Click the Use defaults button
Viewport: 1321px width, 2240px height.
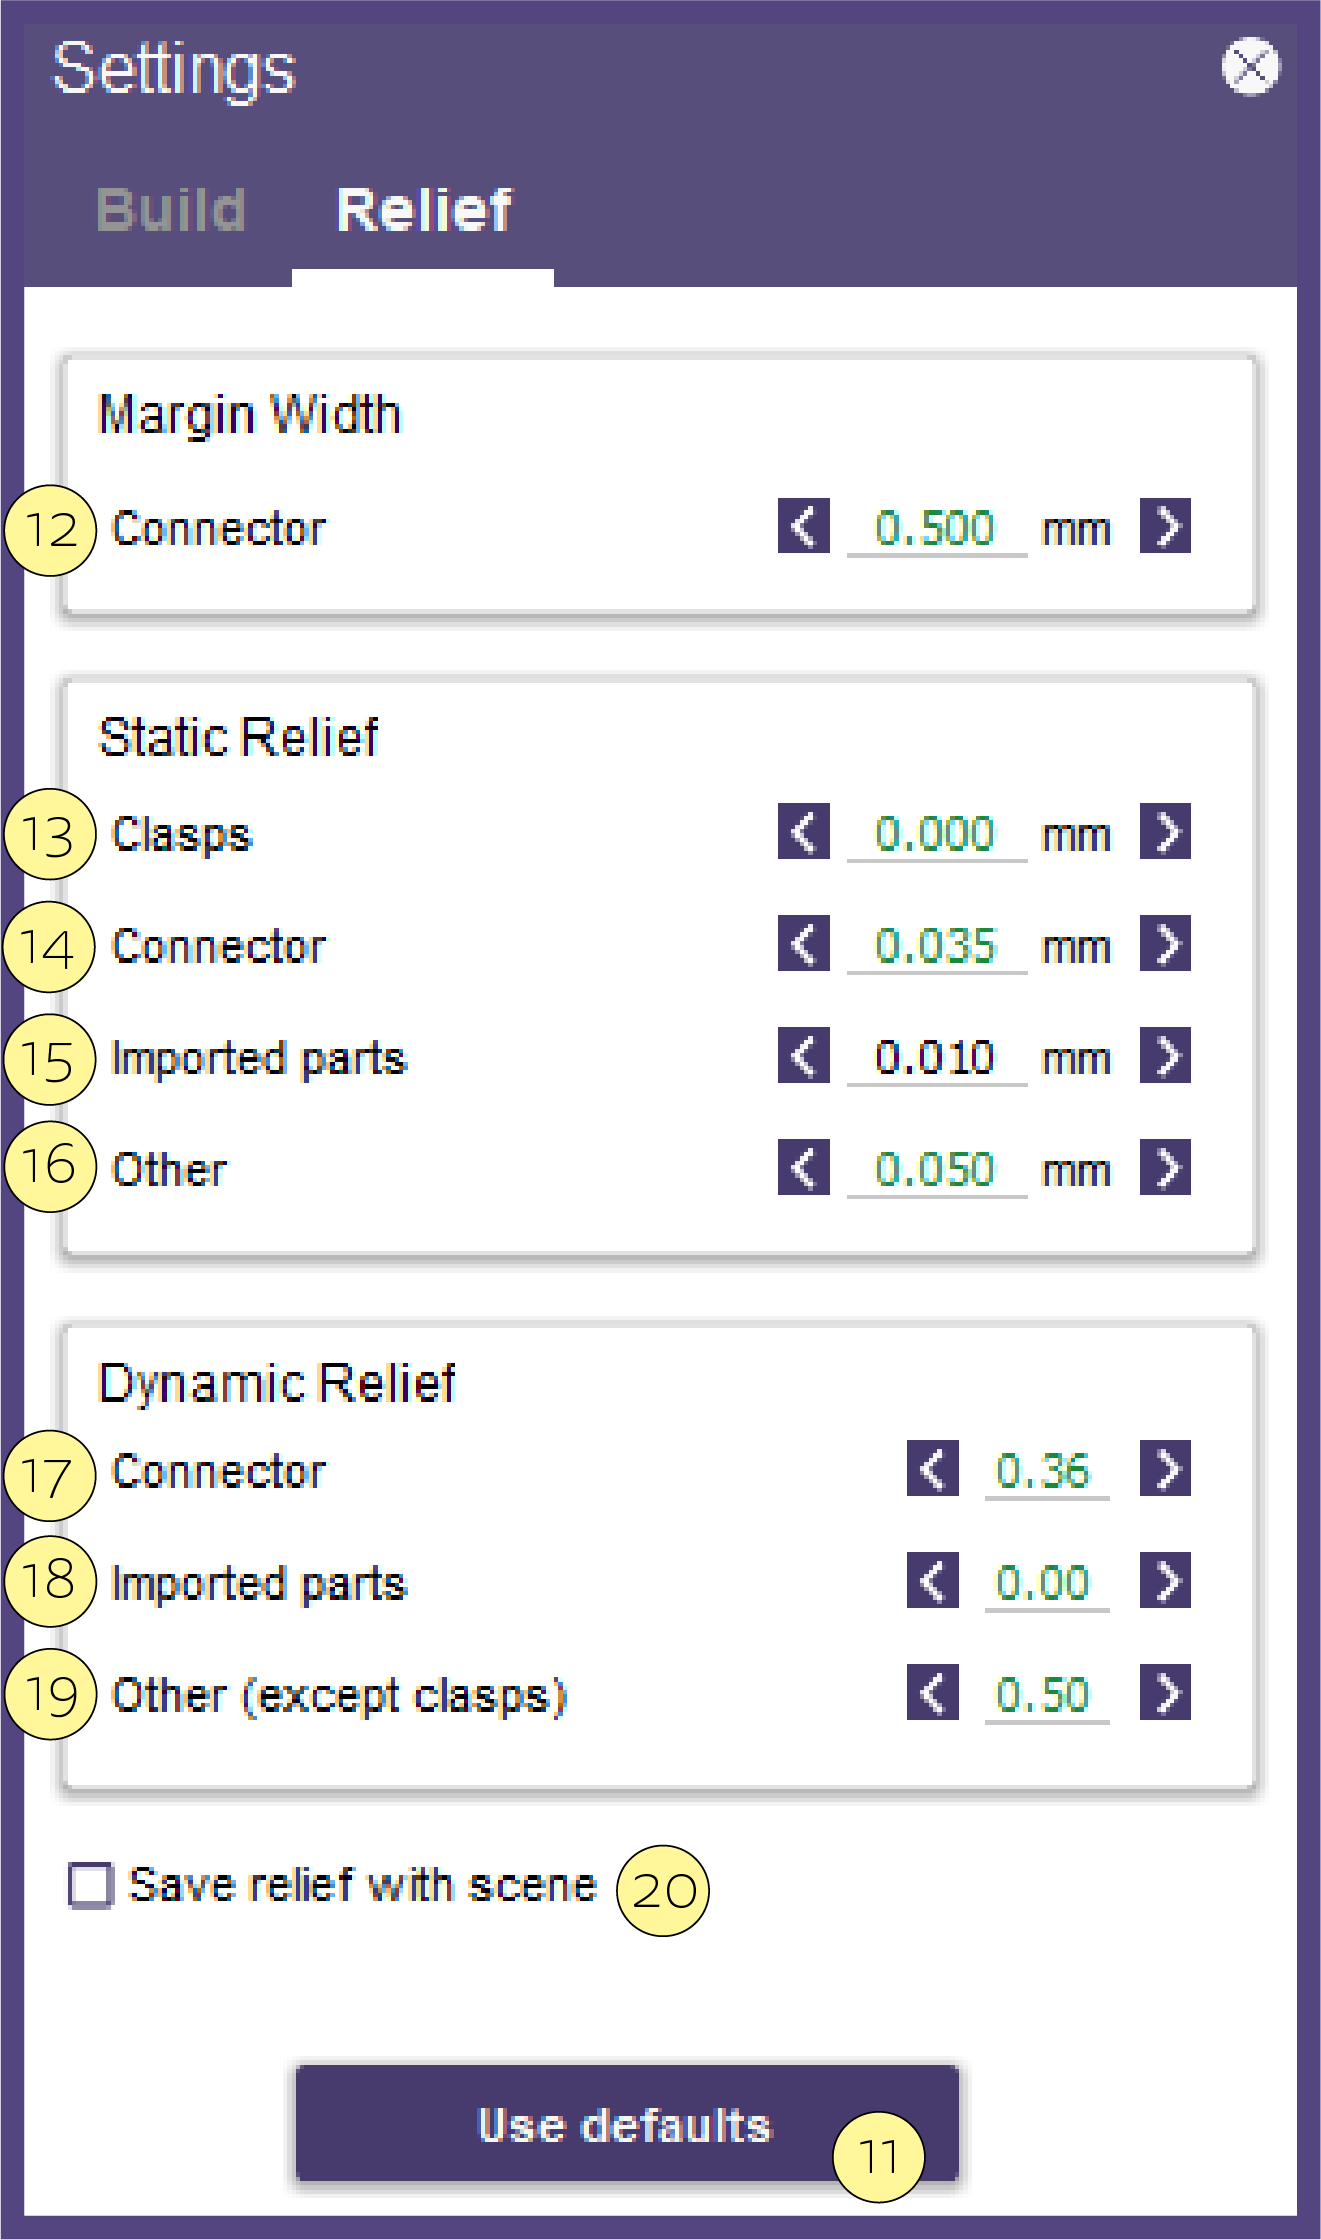click(627, 2123)
